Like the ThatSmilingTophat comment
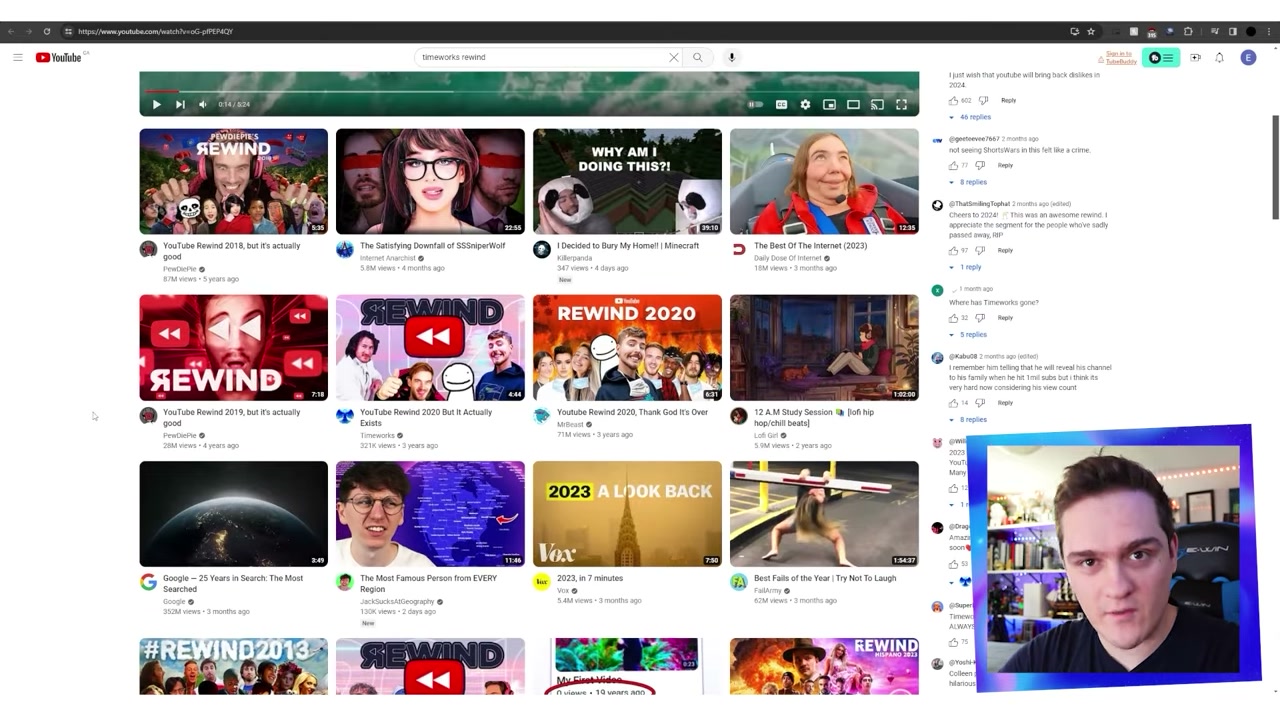The height and width of the screenshot is (720, 1280). 953,250
